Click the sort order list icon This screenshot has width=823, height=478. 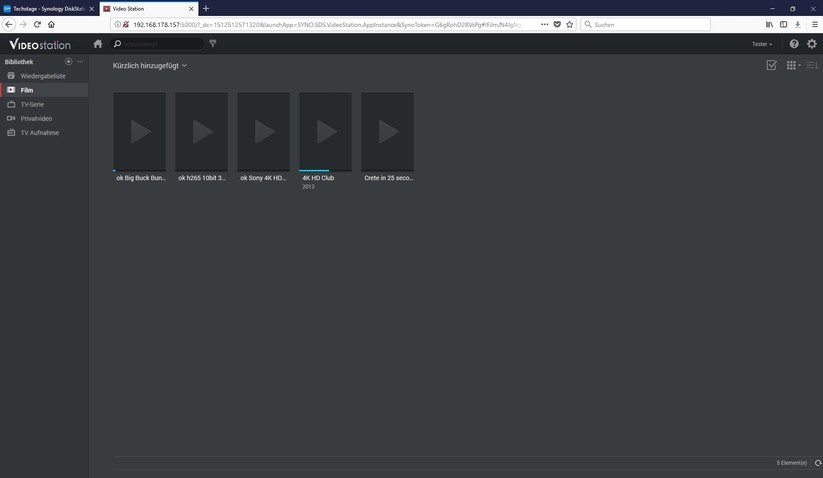pos(812,66)
